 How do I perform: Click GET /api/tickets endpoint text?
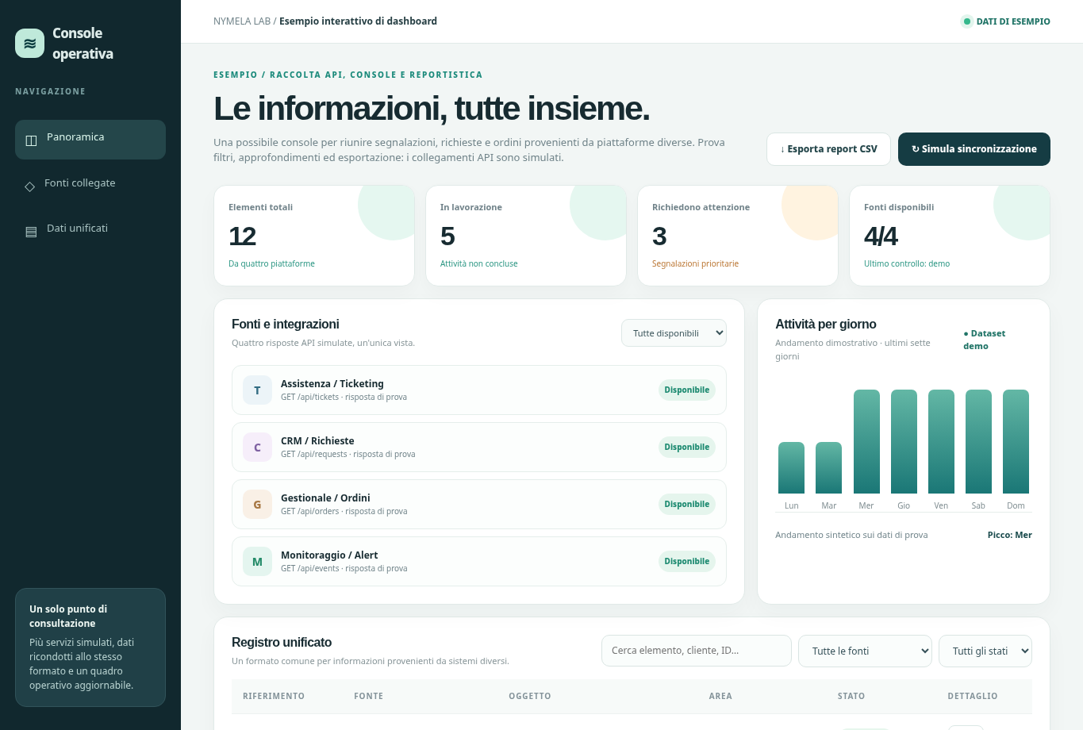coord(344,397)
